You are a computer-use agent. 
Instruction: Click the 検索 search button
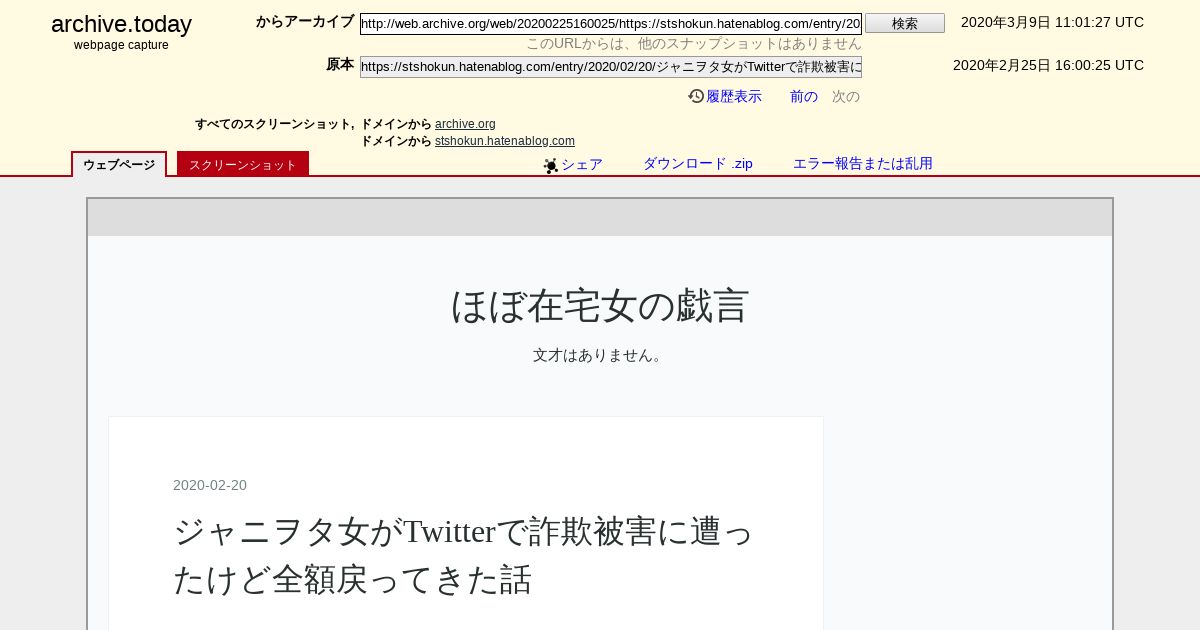(x=905, y=23)
